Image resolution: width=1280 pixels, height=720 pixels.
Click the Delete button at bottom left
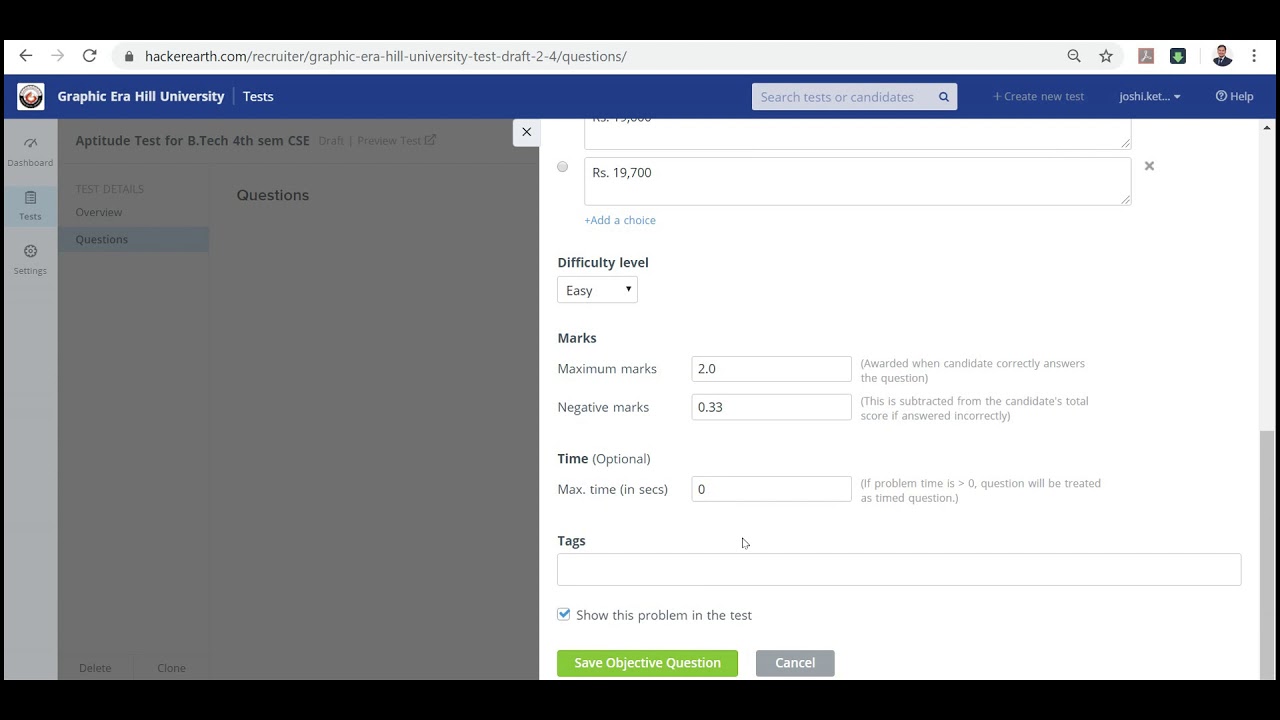click(x=95, y=668)
